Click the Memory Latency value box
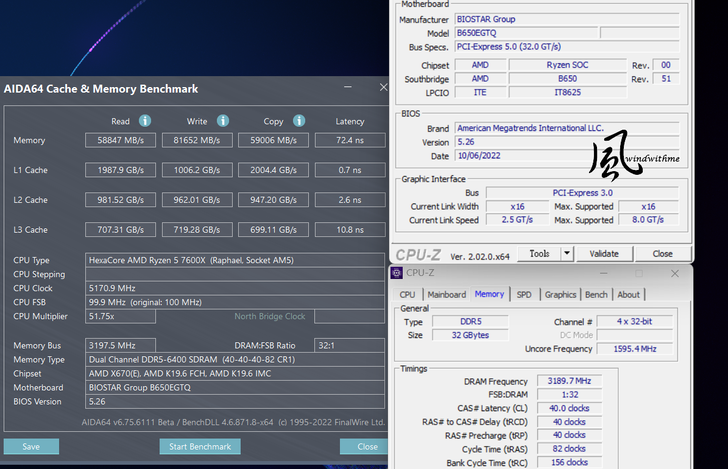 350,141
